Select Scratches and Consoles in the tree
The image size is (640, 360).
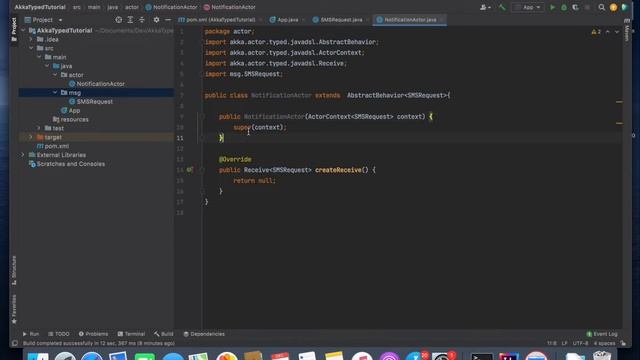(x=67, y=164)
